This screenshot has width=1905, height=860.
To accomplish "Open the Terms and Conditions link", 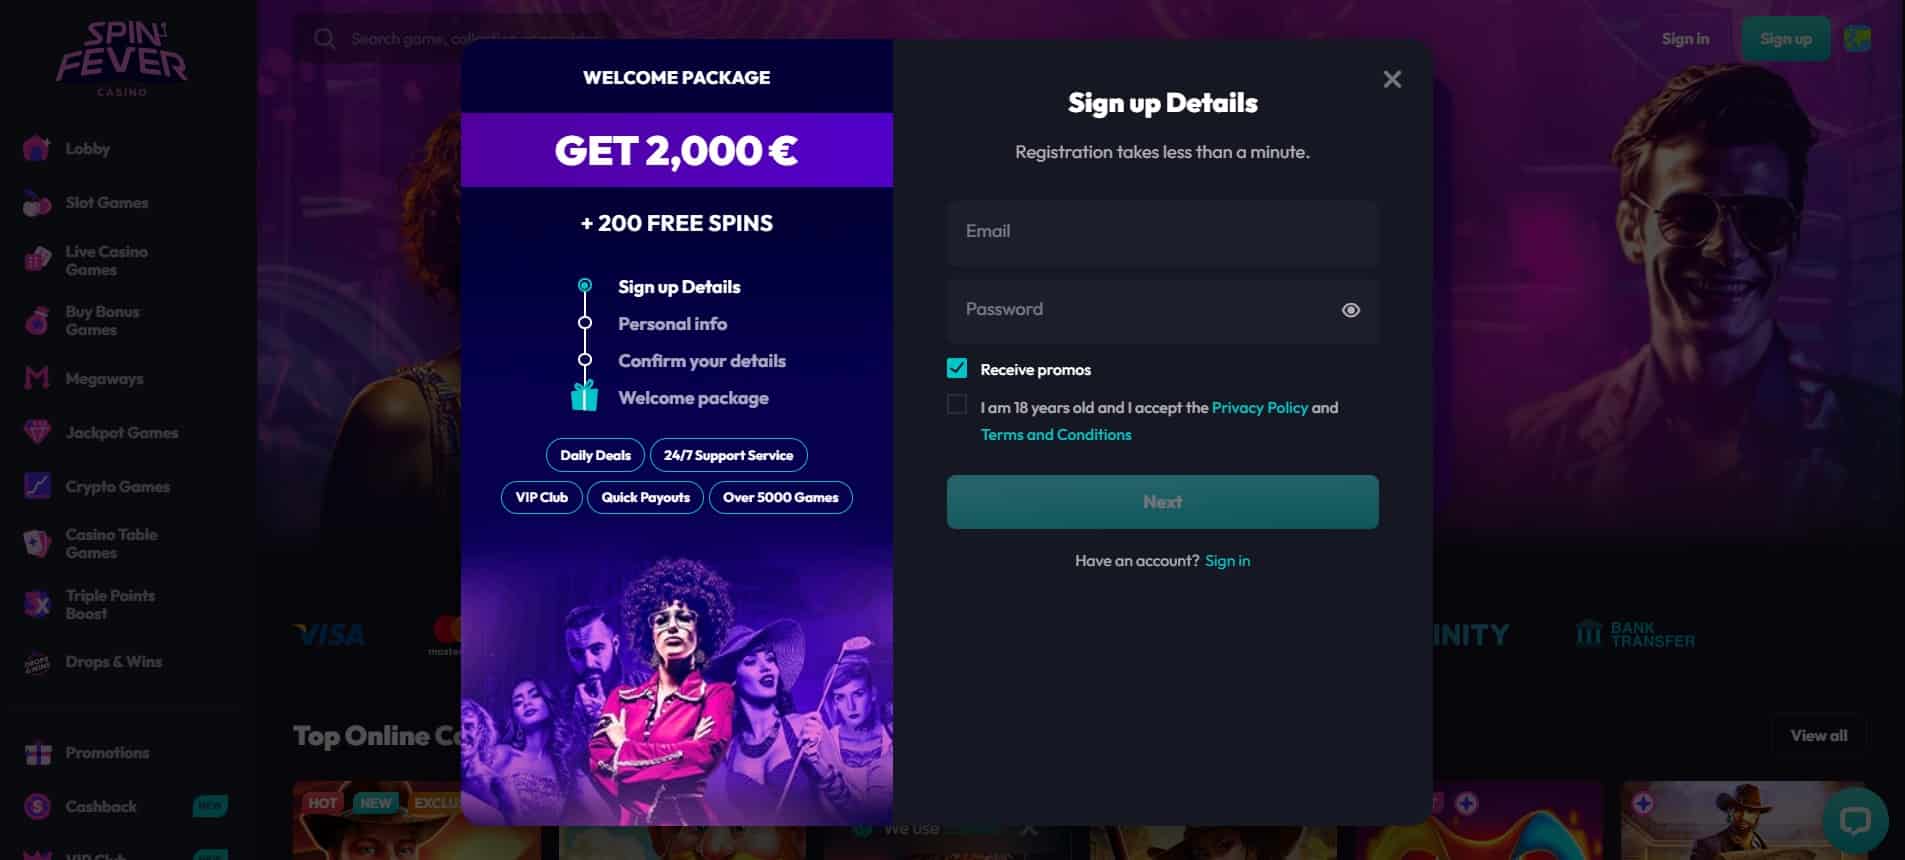I will (1056, 434).
